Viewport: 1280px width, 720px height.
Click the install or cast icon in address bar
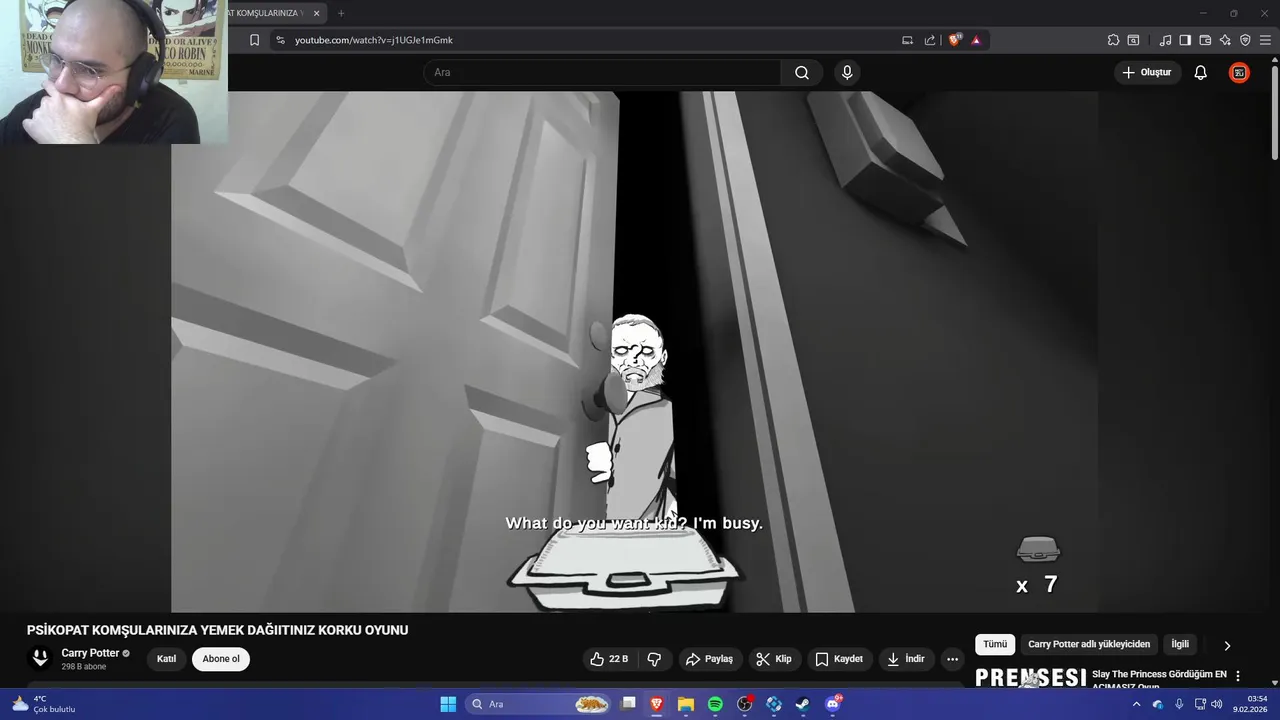[x=907, y=40]
